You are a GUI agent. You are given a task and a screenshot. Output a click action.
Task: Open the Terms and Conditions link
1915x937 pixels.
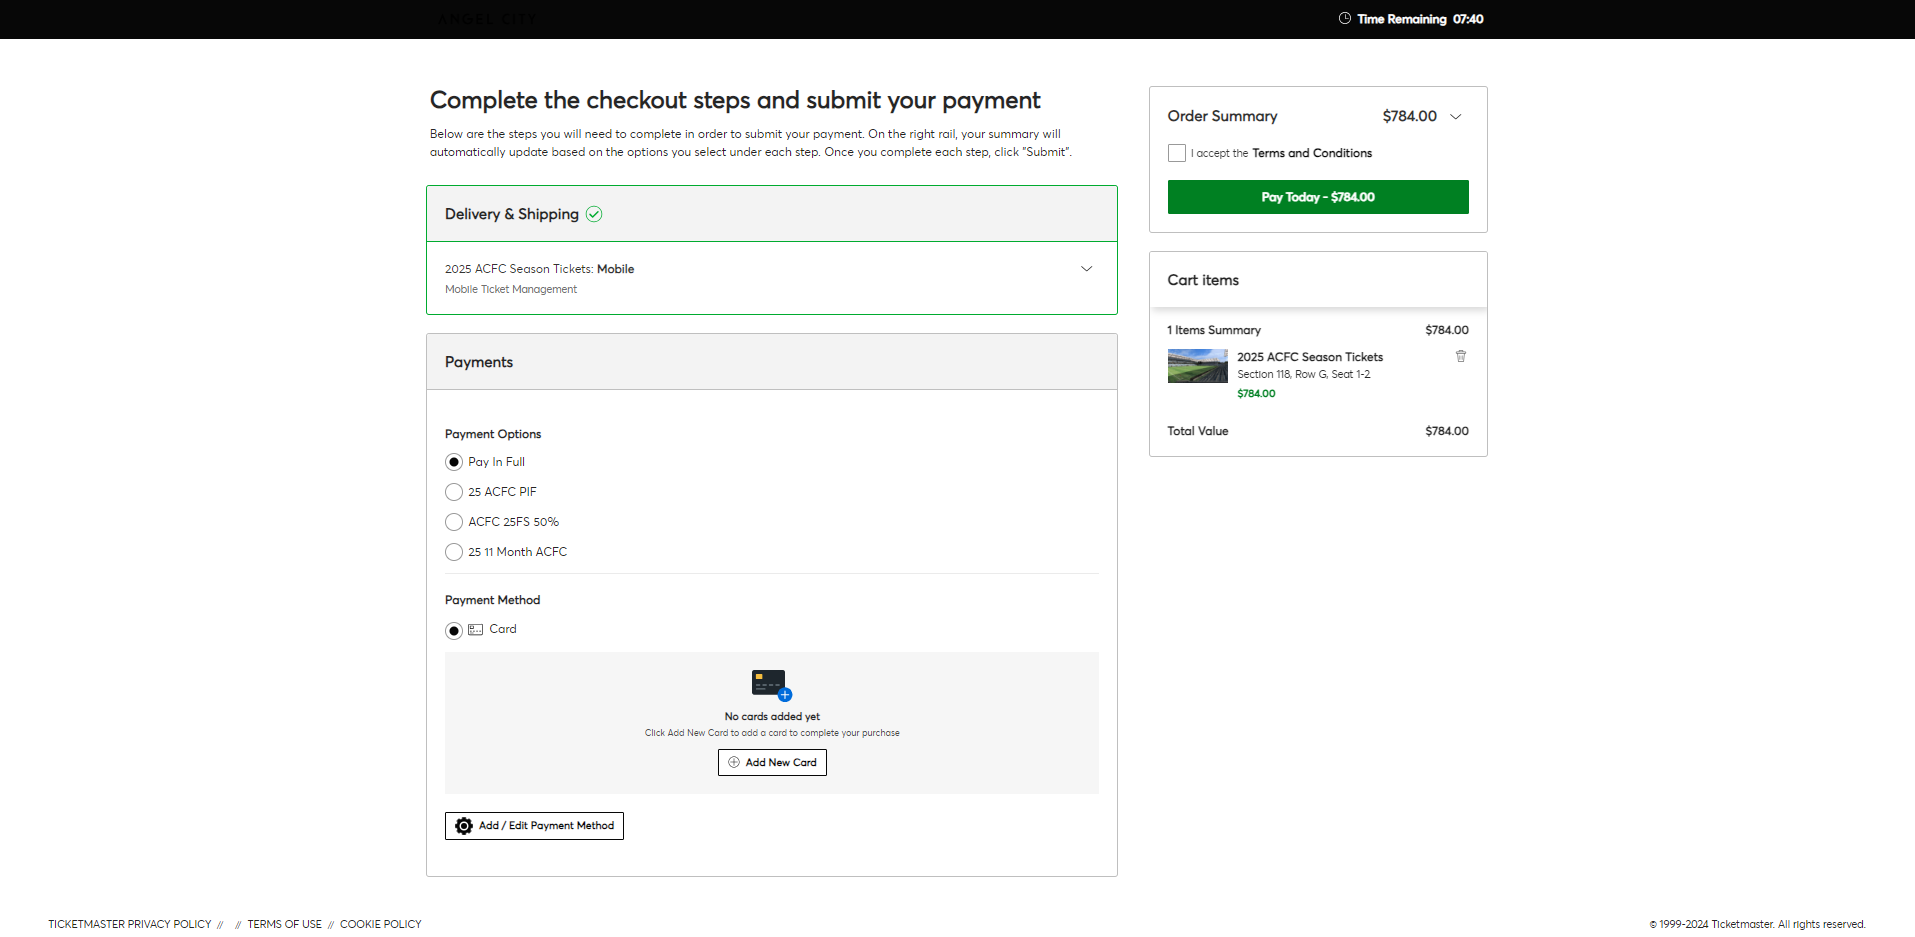[x=1312, y=153]
